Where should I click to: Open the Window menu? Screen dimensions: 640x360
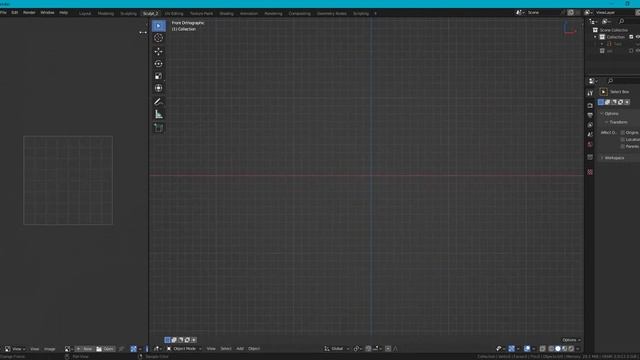47,13
